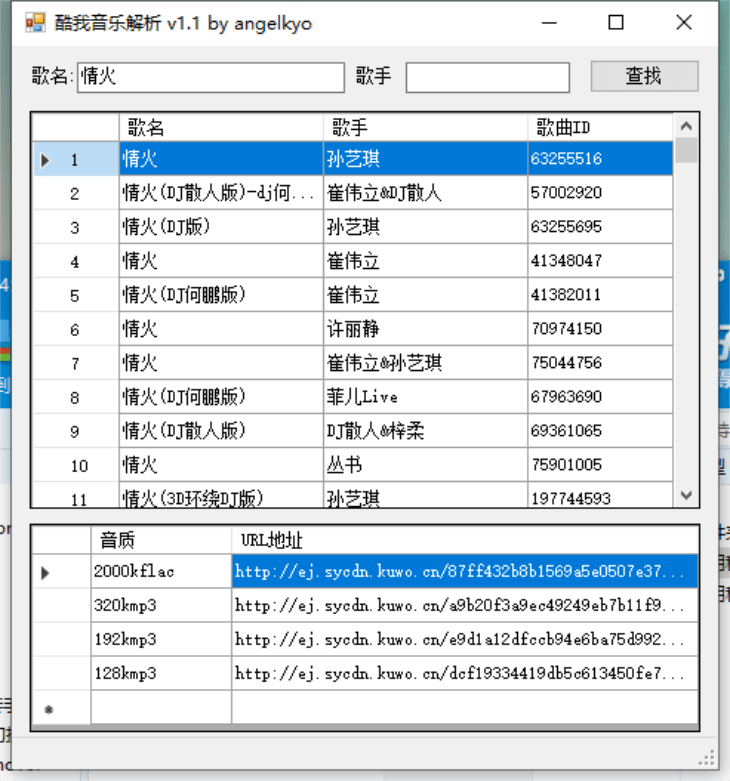Screen dimensions: 730x781
Task: Select row header number 5
Action: [x=76, y=295]
